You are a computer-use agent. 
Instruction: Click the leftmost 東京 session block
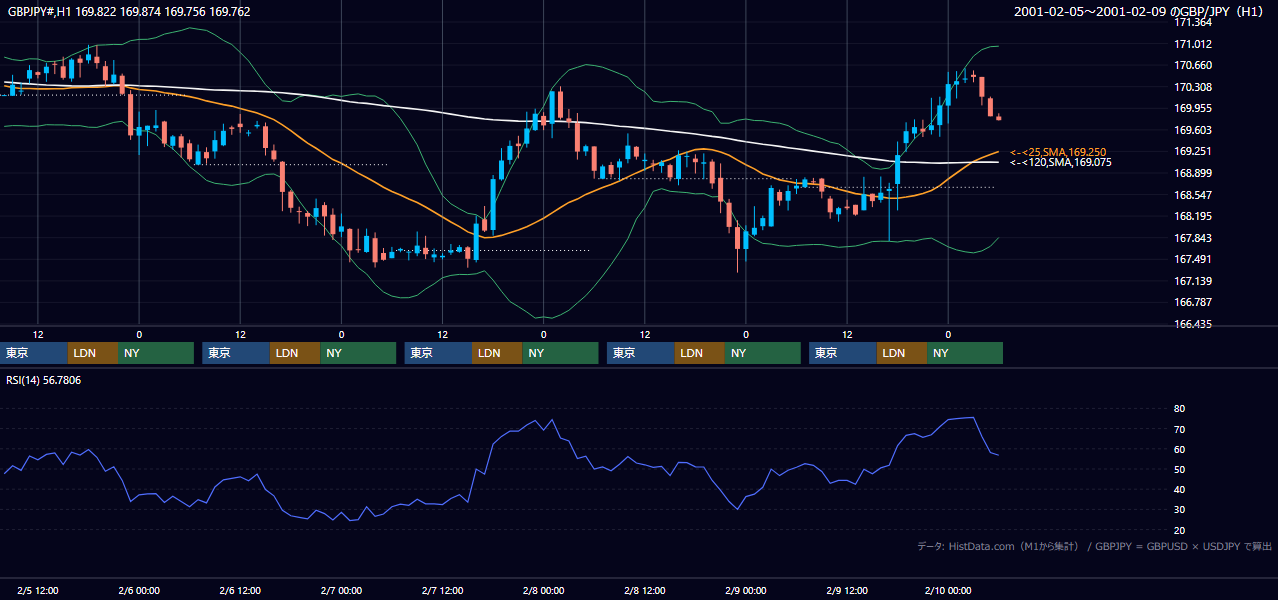click(x=34, y=353)
